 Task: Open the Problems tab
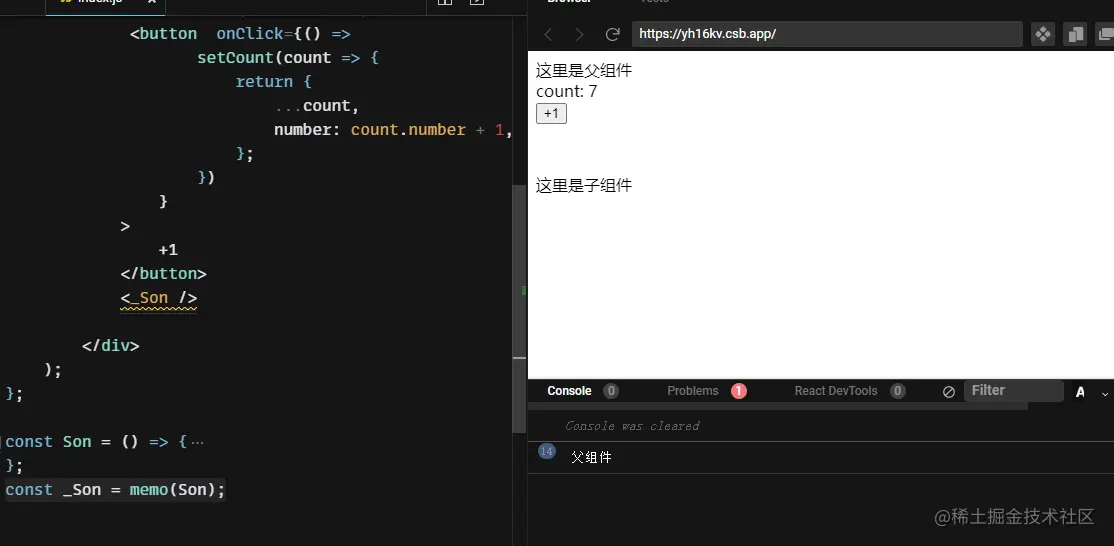(693, 391)
